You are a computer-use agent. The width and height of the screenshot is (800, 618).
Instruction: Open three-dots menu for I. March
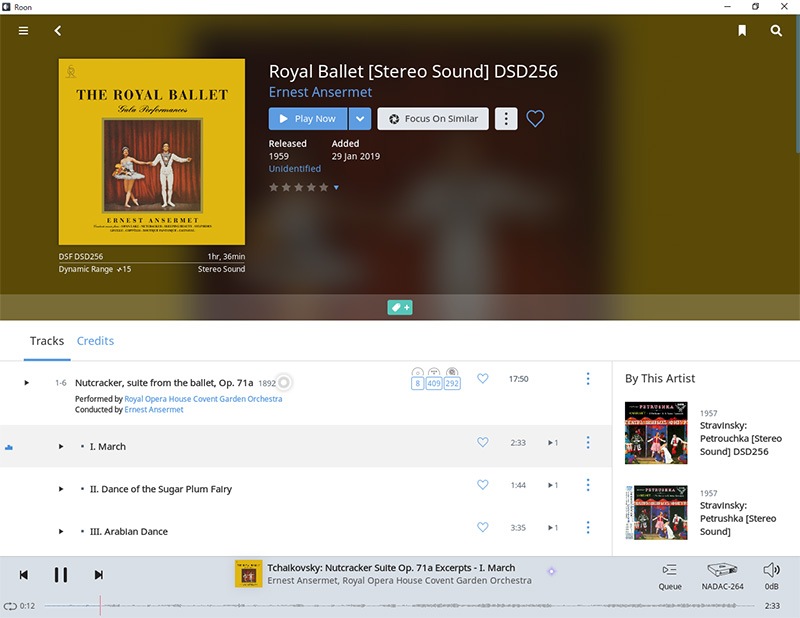(x=588, y=442)
